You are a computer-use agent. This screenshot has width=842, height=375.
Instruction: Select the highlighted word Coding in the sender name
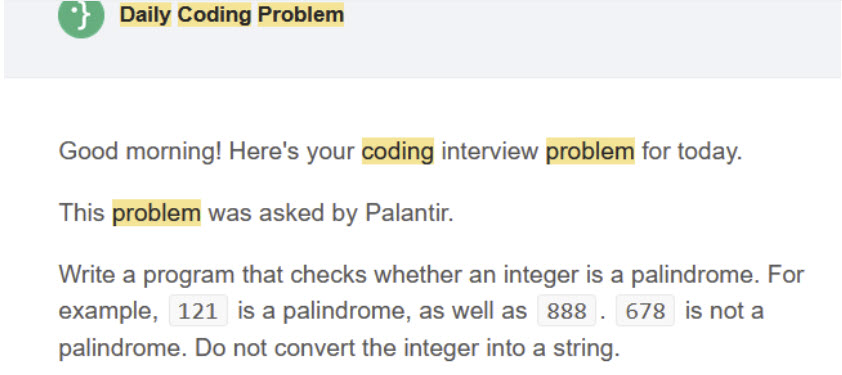pos(214,15)
